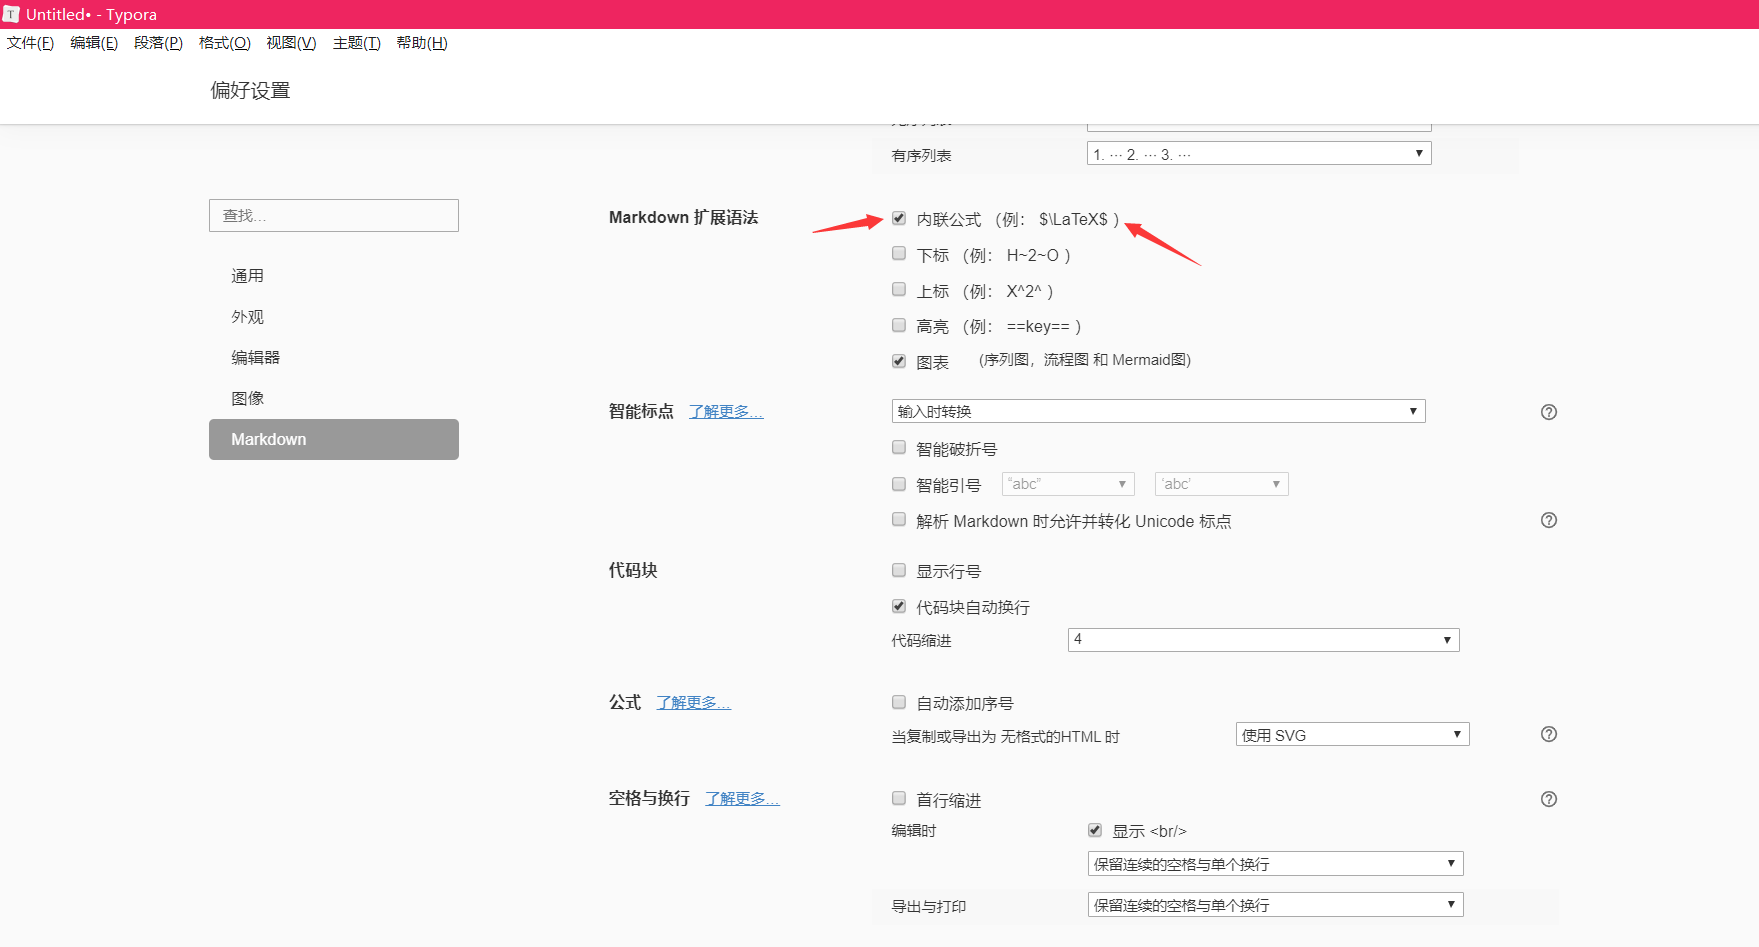Enable 上标 superscript syntax
The width and height of the screenshot is (1759, 947).
click(x=898, y=289)
